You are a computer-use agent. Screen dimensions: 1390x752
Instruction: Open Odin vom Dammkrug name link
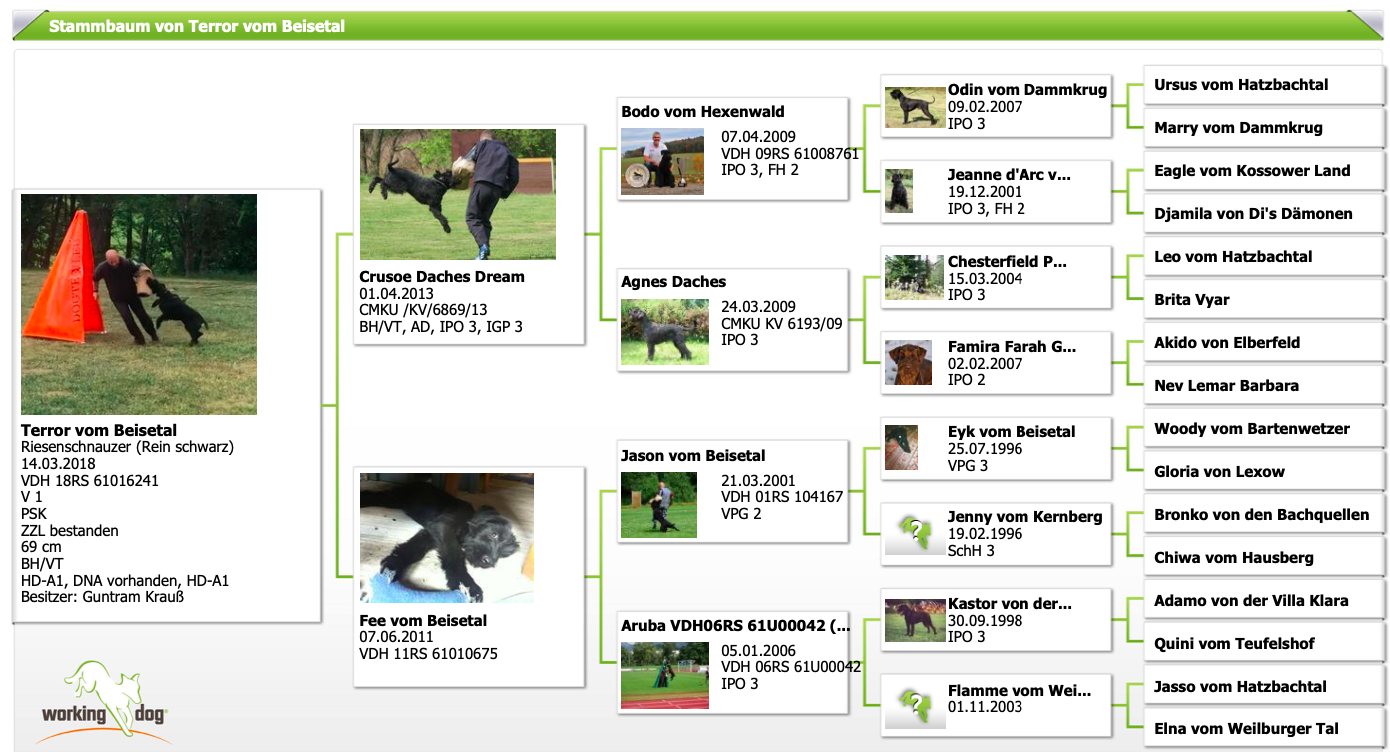pyautogui.click(x=1027, y=90)
